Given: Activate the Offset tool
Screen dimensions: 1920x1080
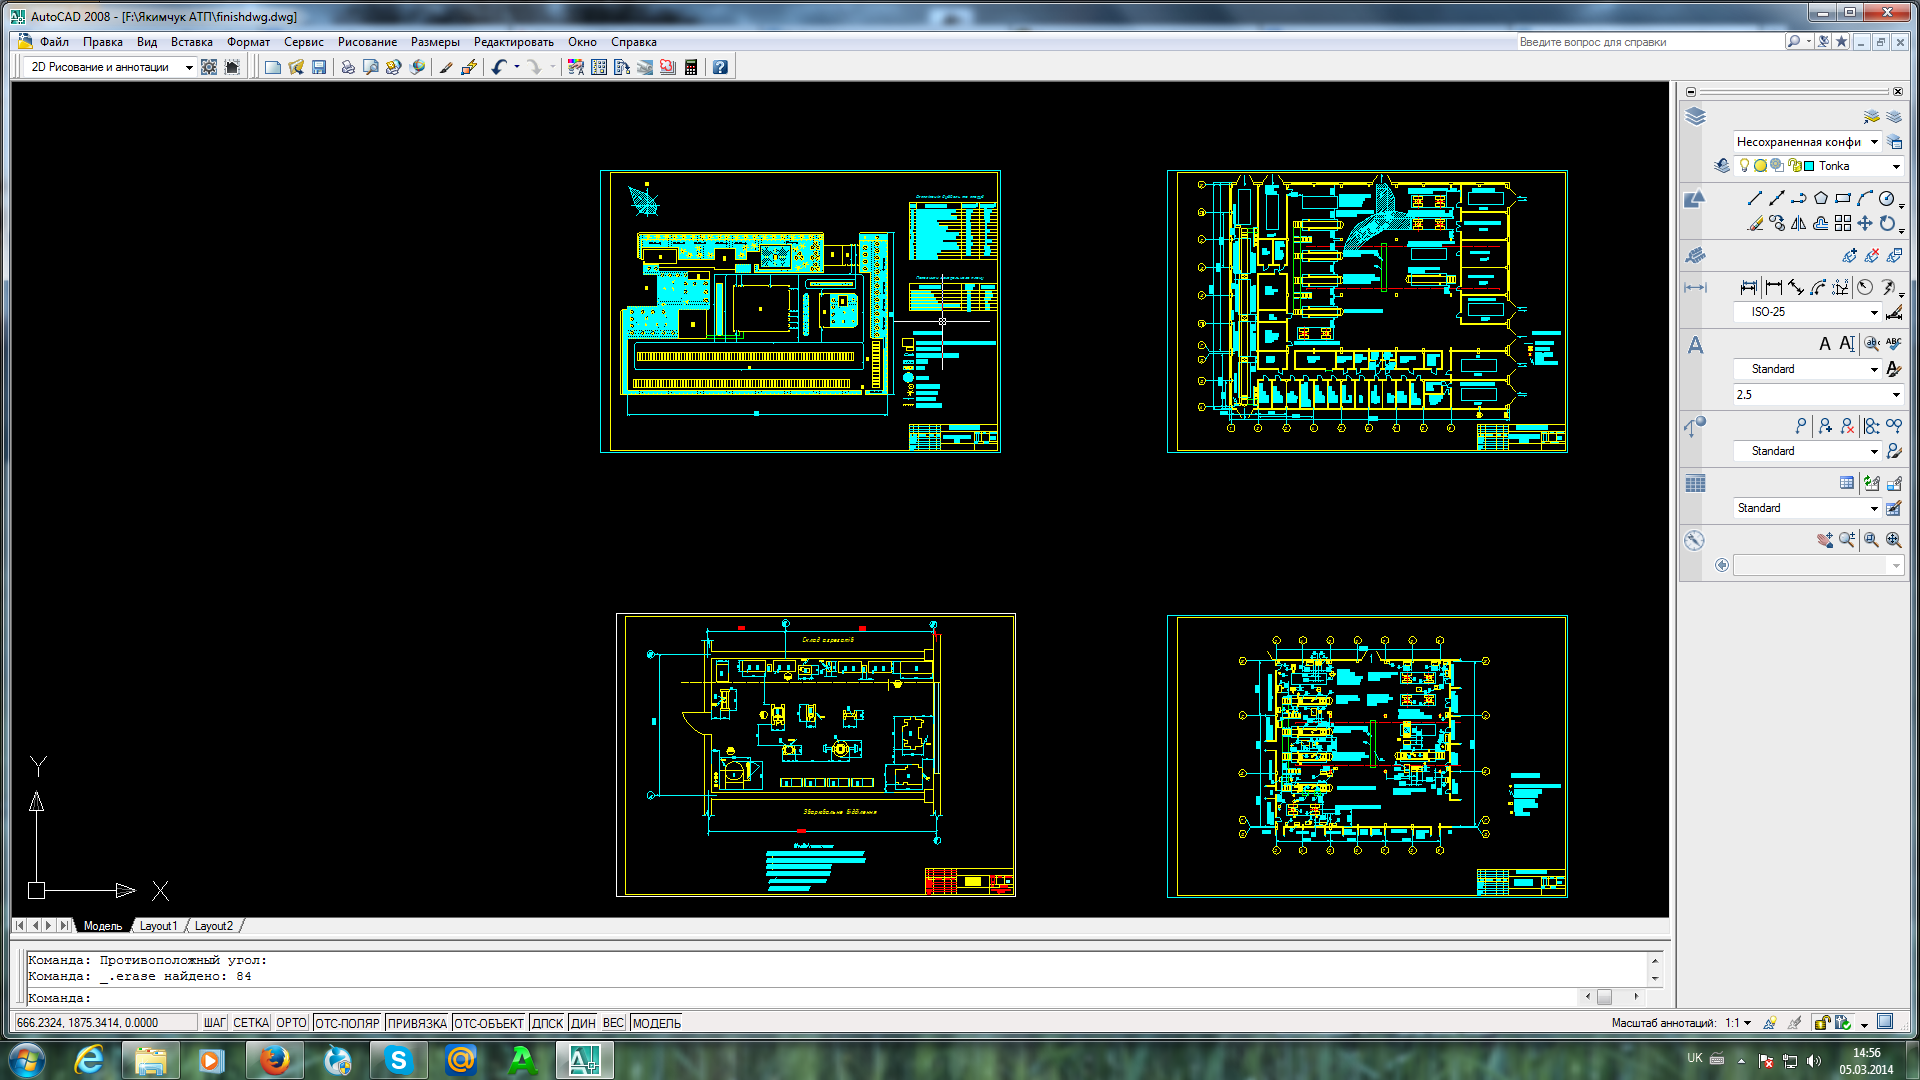Looking at the screenshot, I should coord(1821,223).
